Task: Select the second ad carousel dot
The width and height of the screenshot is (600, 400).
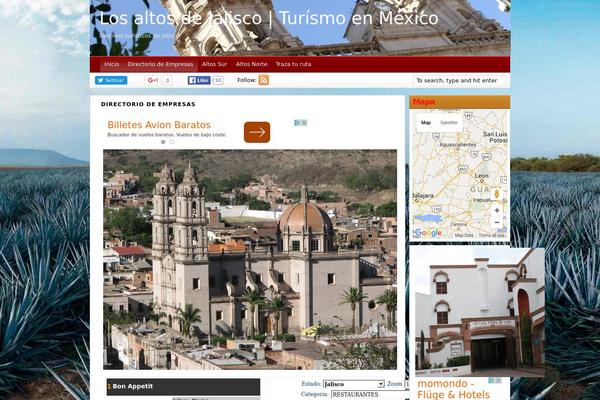Action: [x=172, y=142]
